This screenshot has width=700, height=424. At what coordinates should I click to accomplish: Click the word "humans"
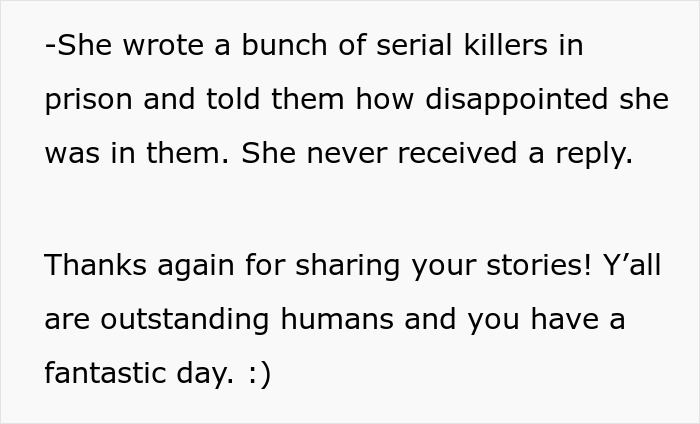click(x=337, y=319)
